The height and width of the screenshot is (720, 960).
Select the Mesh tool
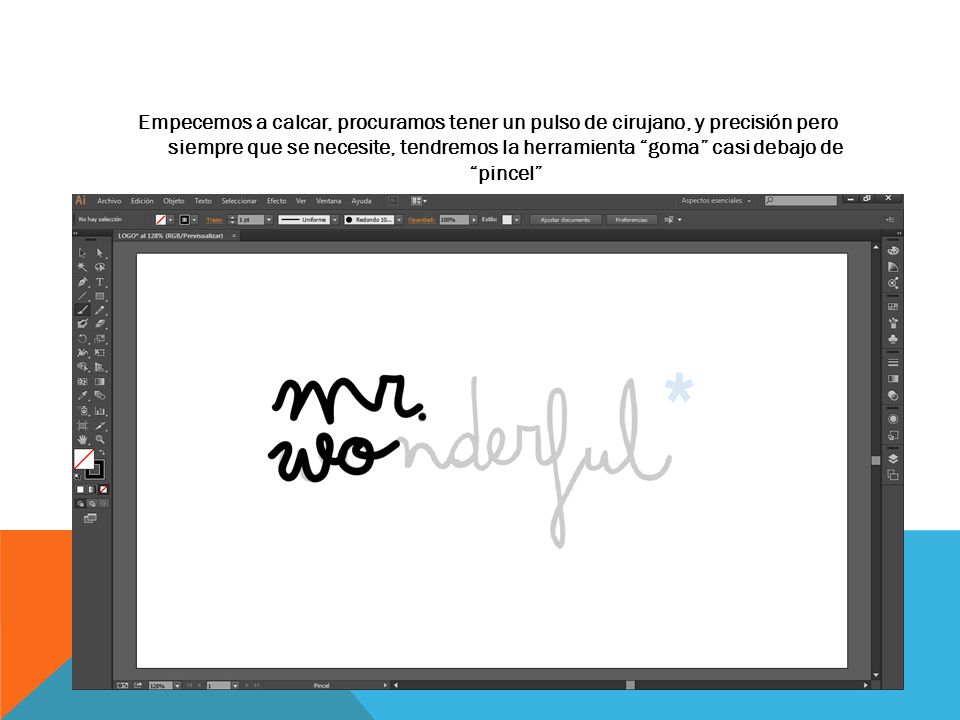[x=83, y=381]
